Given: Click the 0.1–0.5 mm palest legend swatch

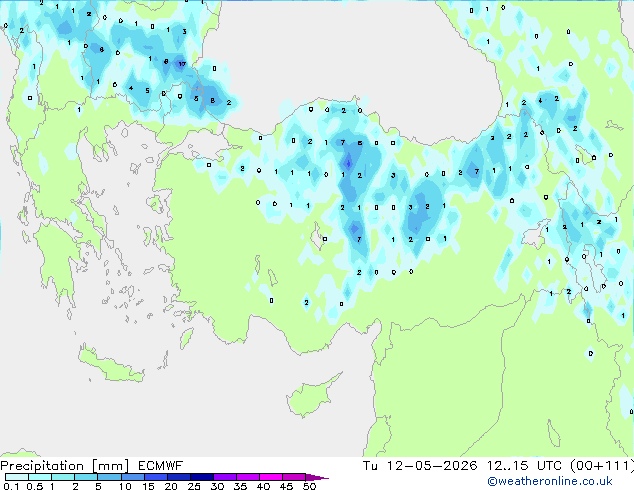Looking at the screenshot, I should [x=17, y=477].
